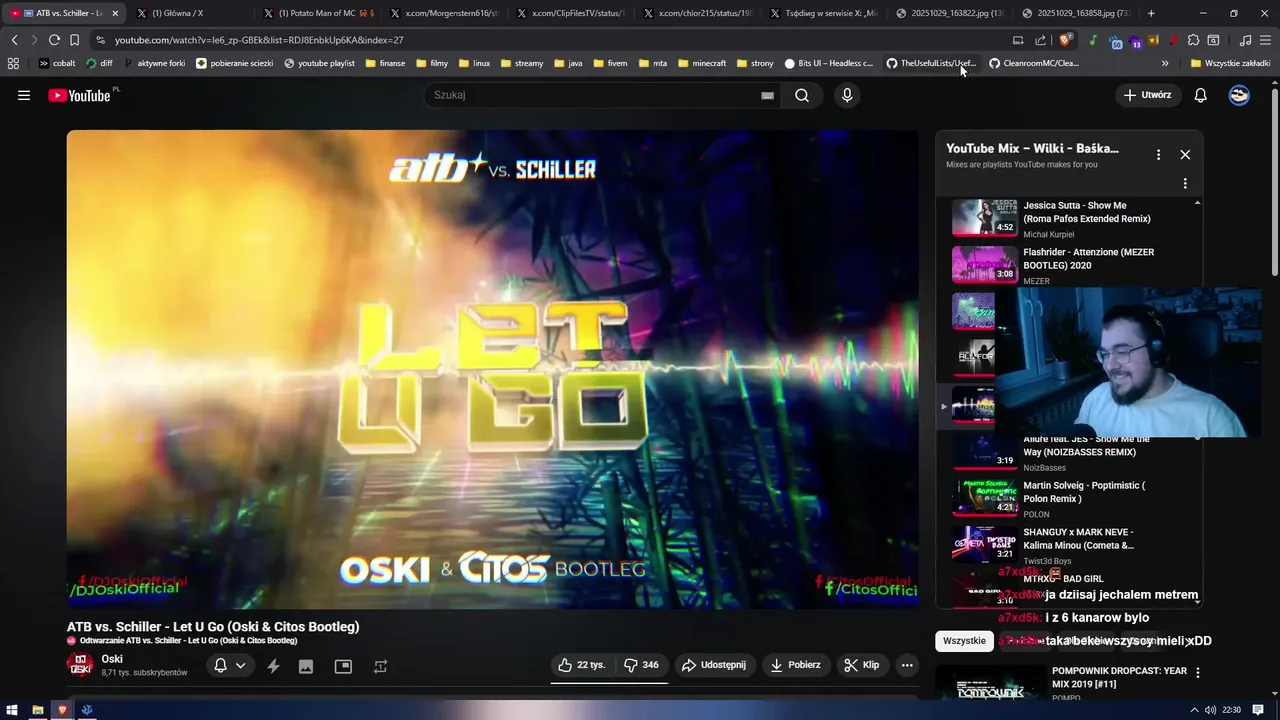Click the Brave icon in the taskbar
This screenshot has height=720, width=1280.
(x=62, y=710)
